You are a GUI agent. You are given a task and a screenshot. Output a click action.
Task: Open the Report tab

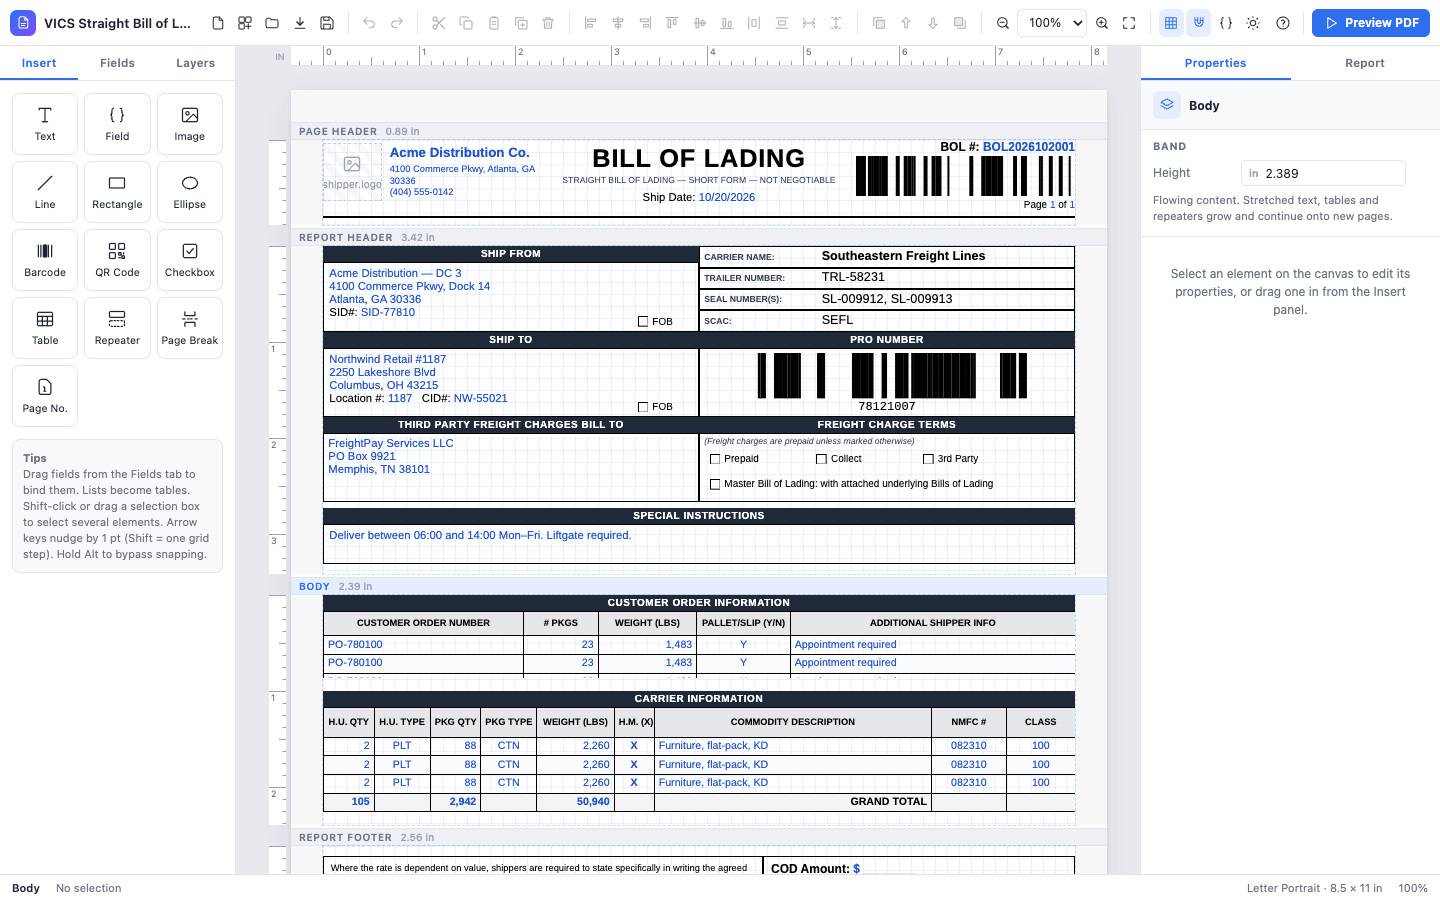click(x=1365, y=63)
